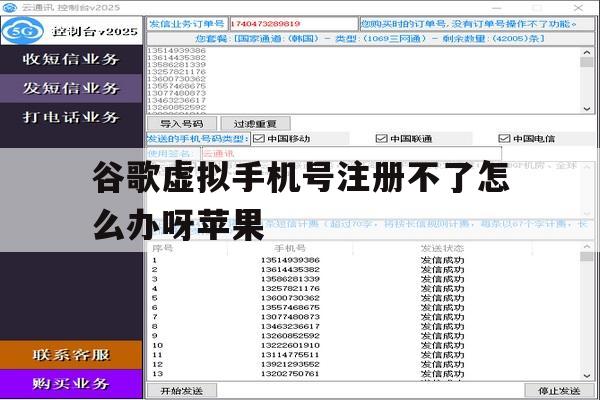Screen dimensions: 600x400
Task: Click results table scroll-down arrow
Action: point(587,376)
